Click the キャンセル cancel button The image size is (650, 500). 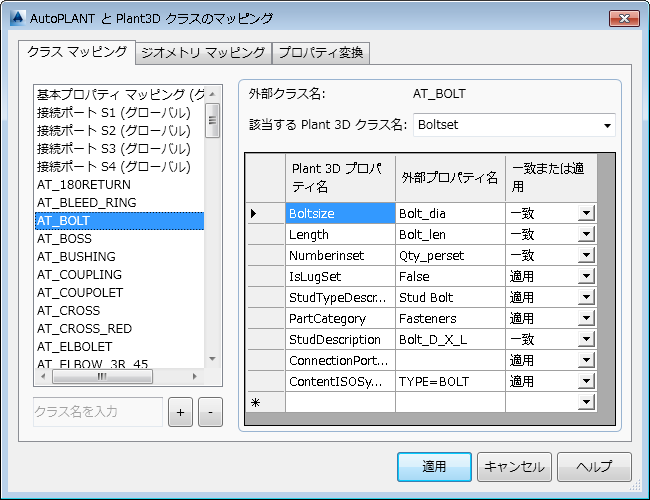(x=514, y=467)
